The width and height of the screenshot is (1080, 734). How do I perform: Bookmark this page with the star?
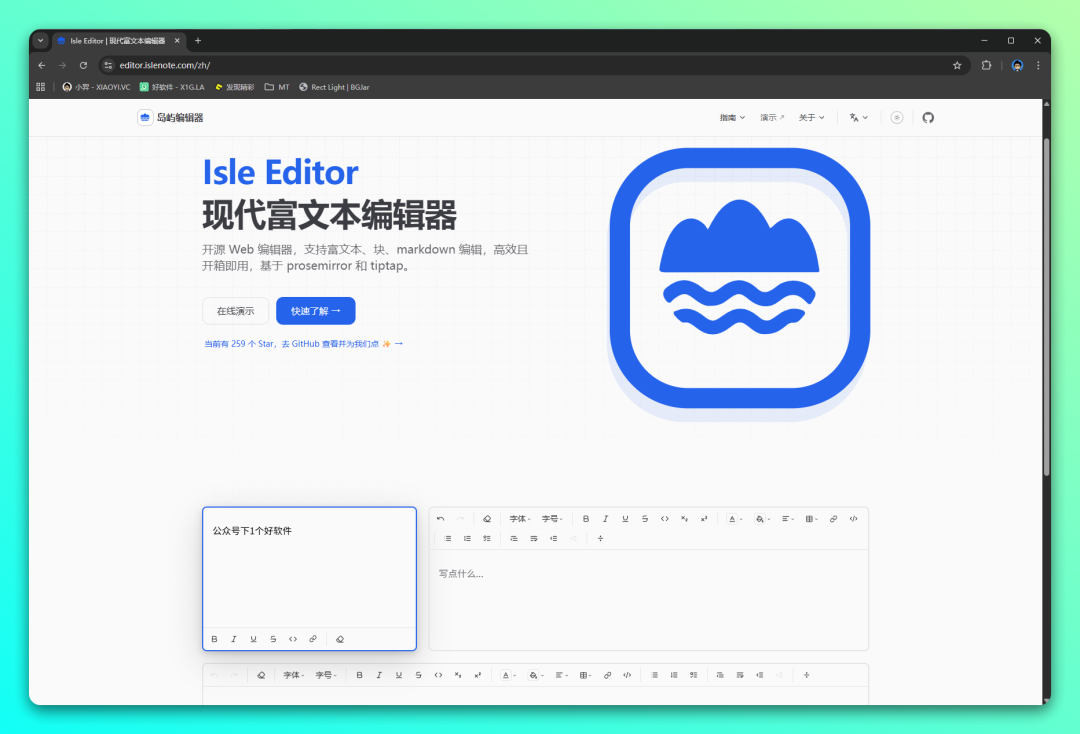[957, 65]
